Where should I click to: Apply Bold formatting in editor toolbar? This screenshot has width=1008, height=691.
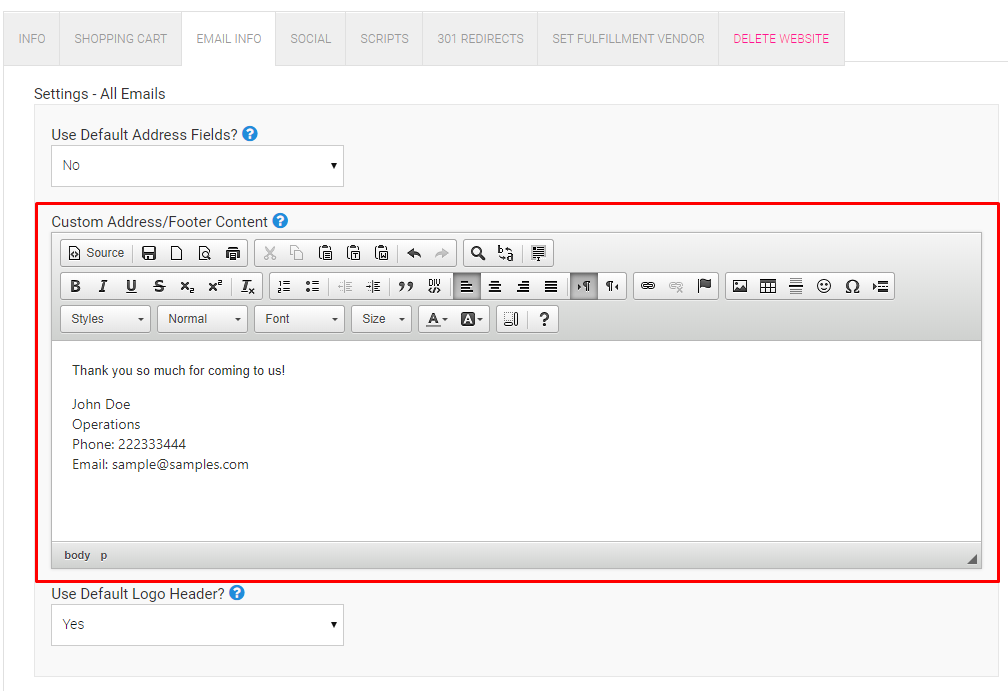(75, 287)
